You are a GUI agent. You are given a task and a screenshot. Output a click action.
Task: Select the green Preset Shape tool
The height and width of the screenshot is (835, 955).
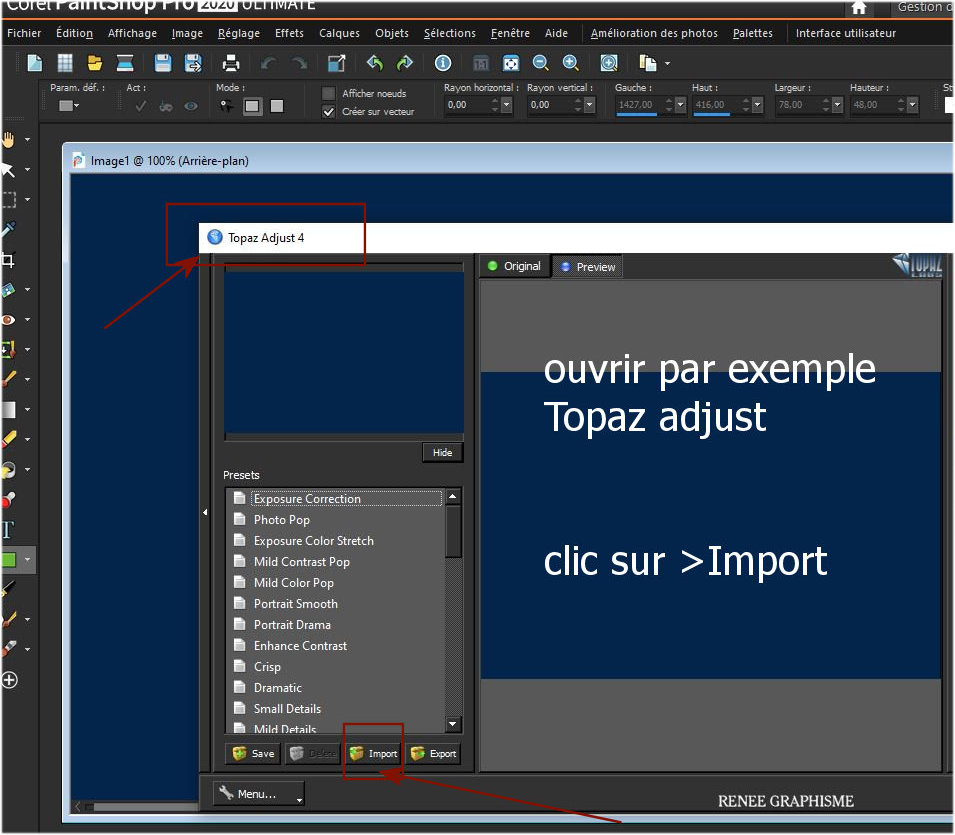[x=9, y=559]
